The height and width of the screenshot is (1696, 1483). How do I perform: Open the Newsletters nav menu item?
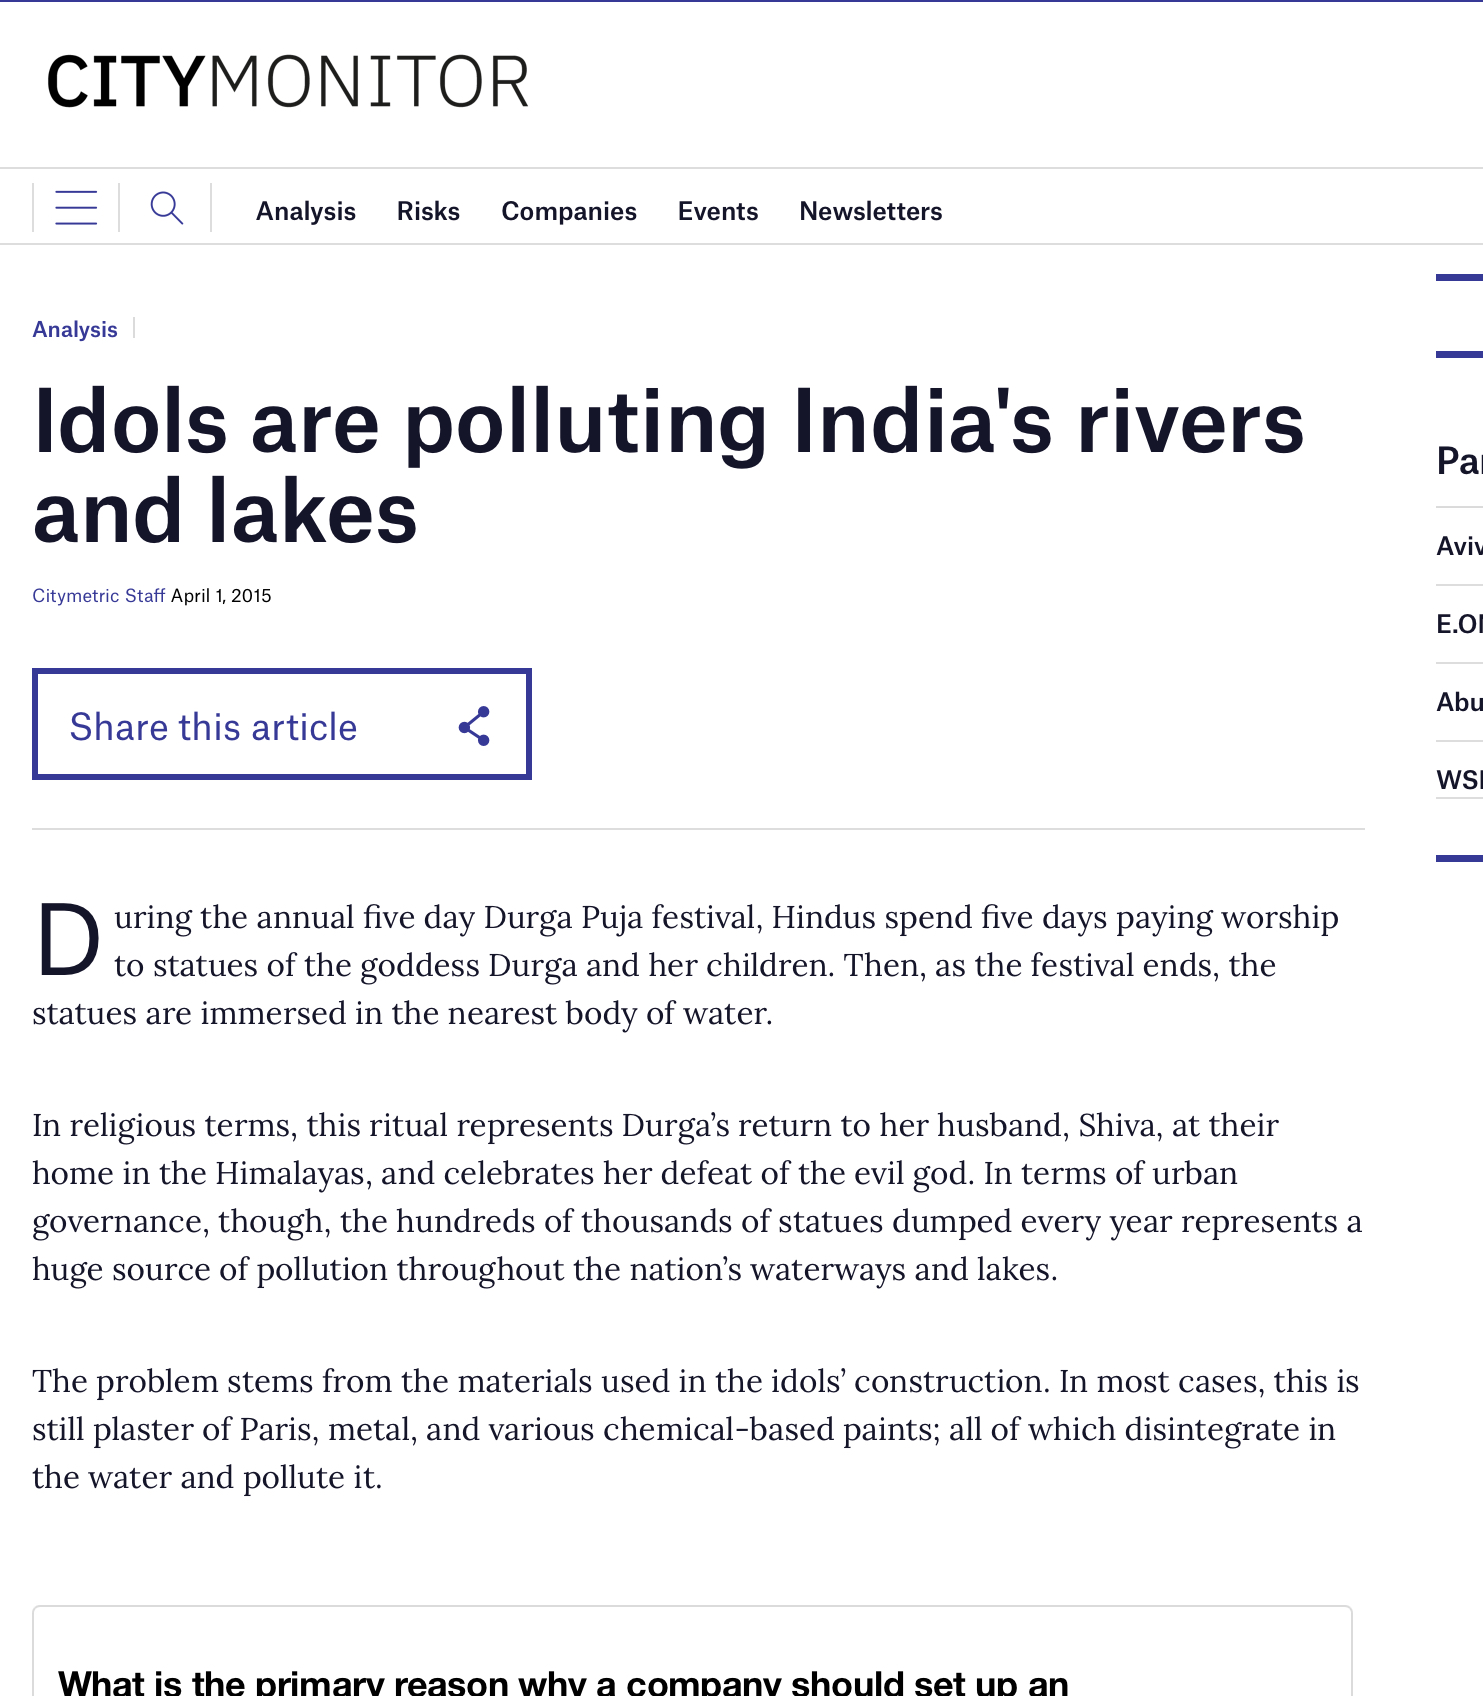click(871, 211)
